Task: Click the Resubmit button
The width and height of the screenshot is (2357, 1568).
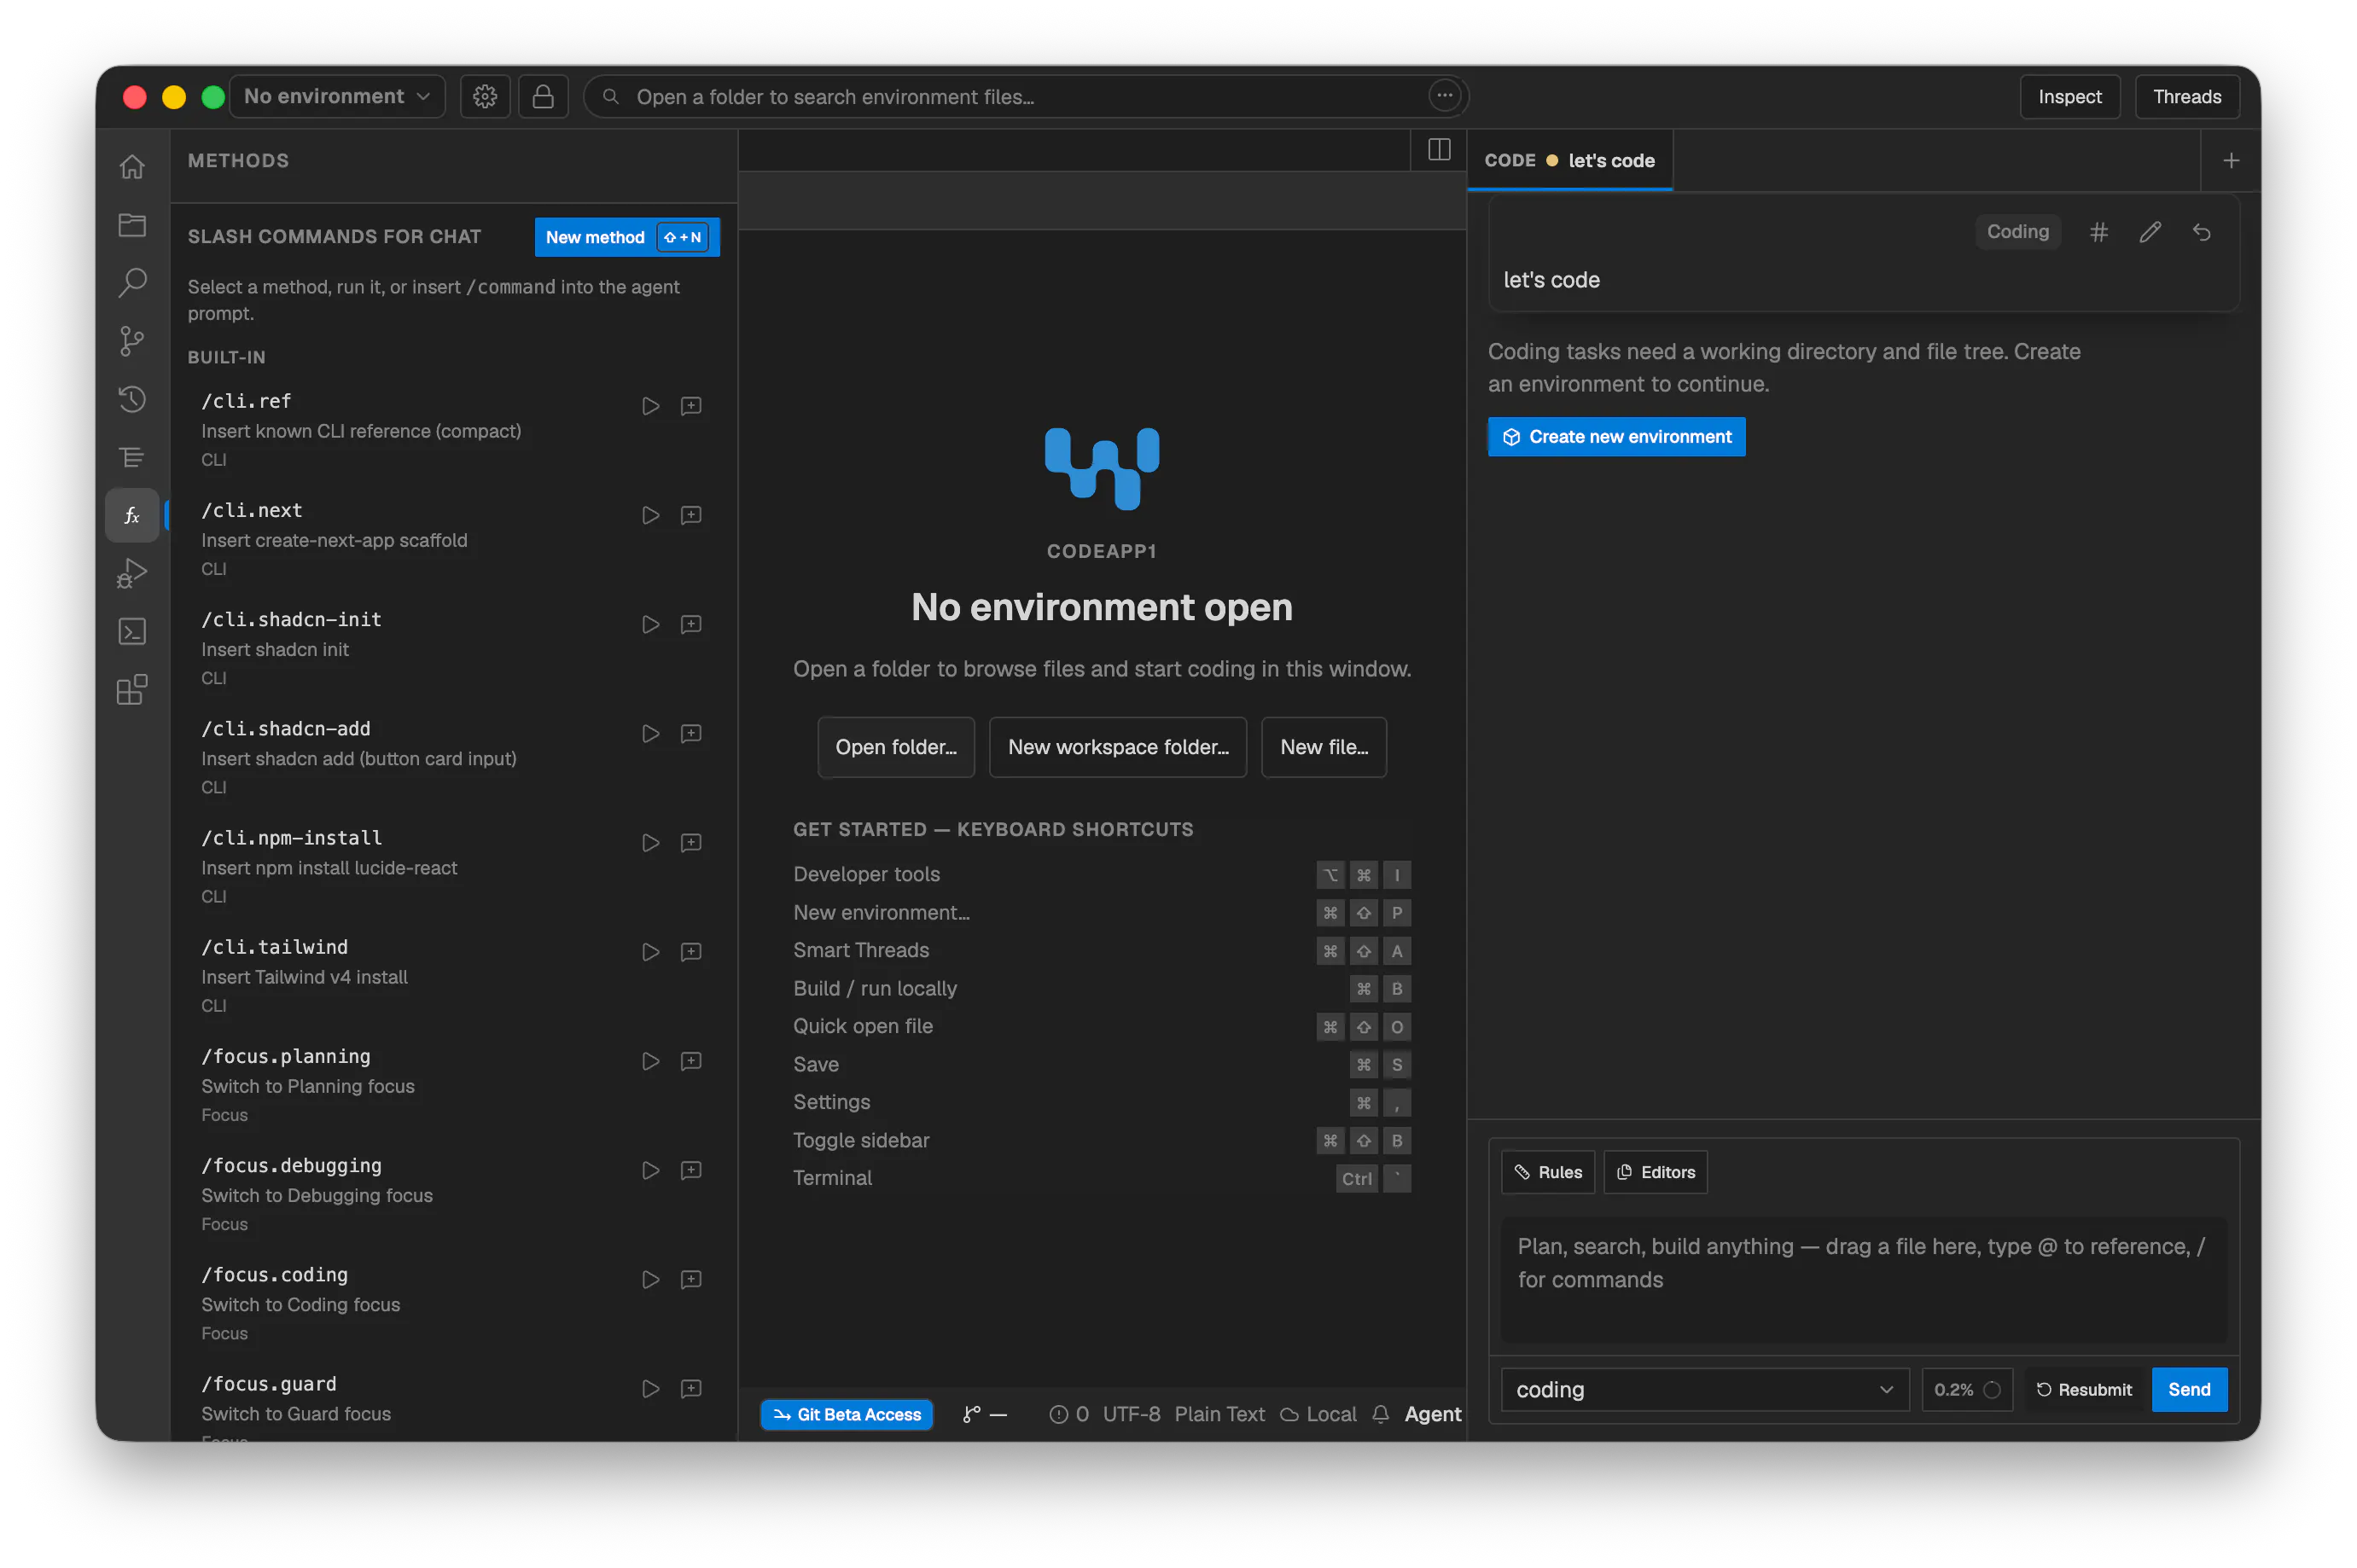Action: tap(2083, 1389)
